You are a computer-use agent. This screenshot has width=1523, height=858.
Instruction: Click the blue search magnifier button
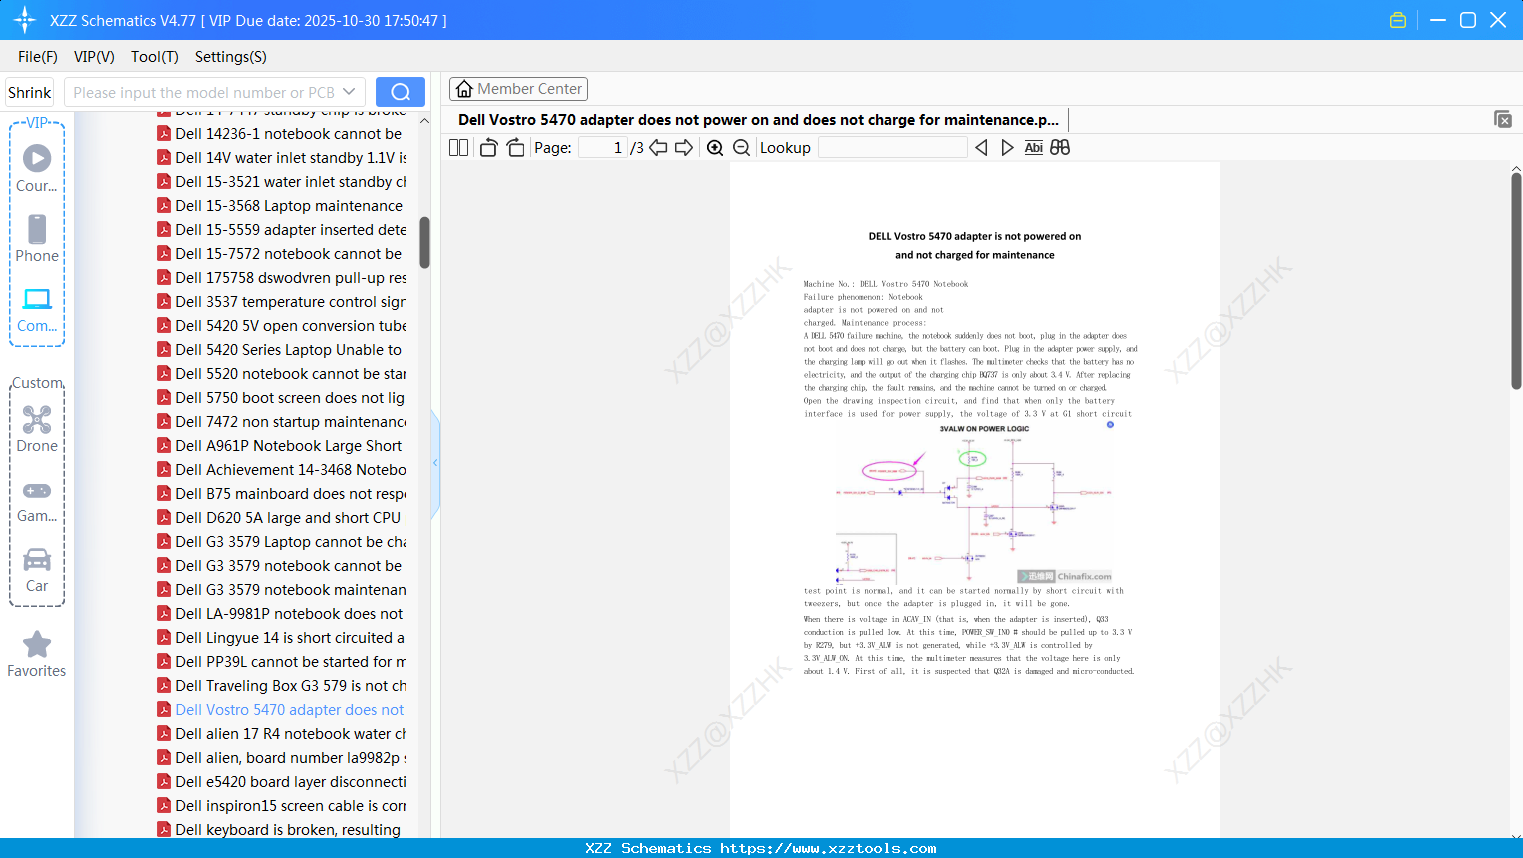[400, 92]
